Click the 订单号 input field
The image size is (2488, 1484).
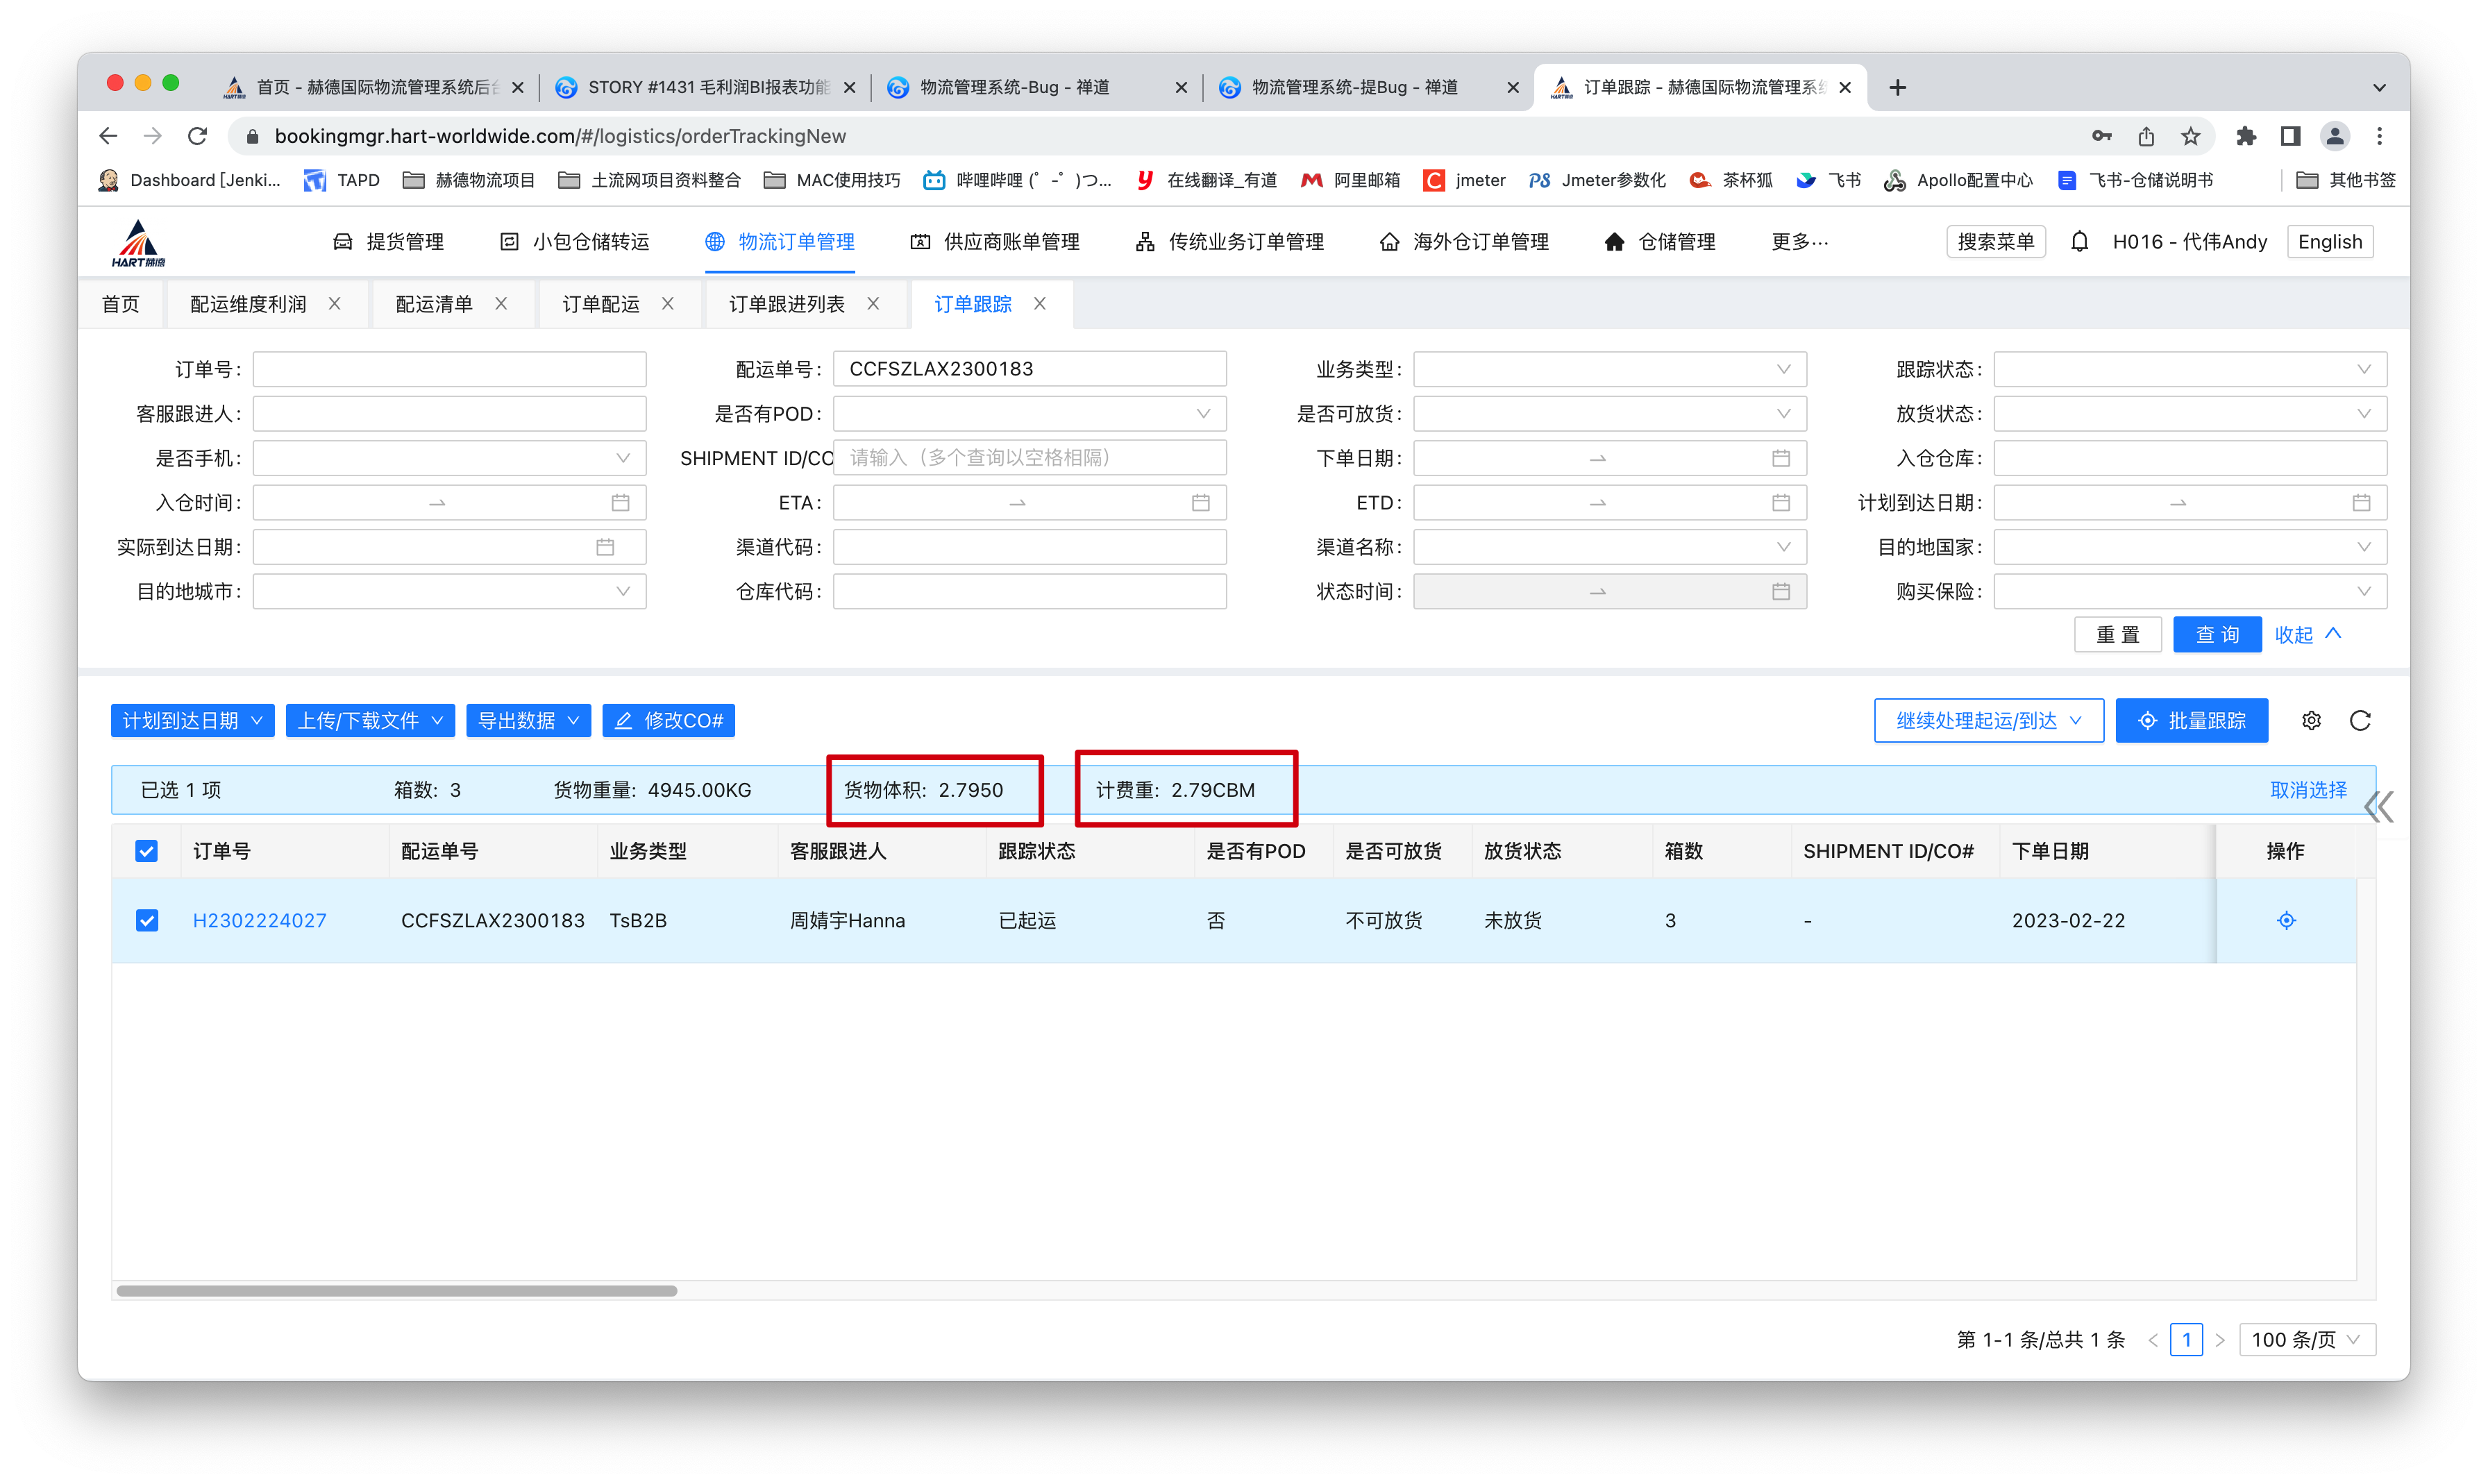click(x=449, y=369)
